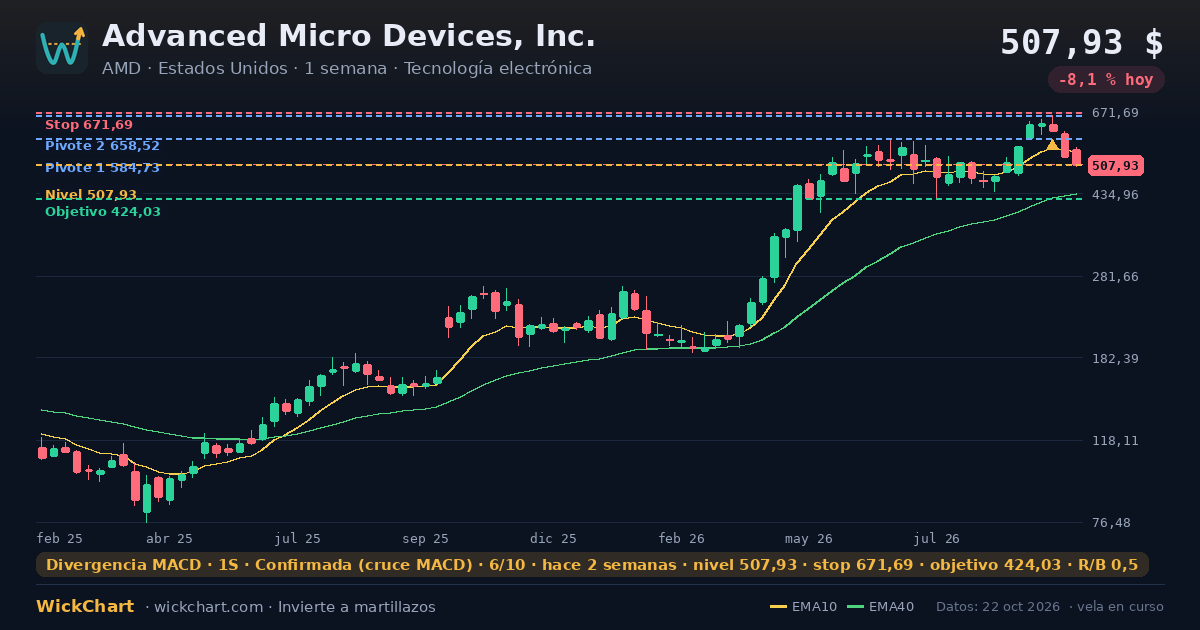Click the Nivel 507,93 label
The width and height of the screenshot is (1200, 630).
click(x=91, y=195)
